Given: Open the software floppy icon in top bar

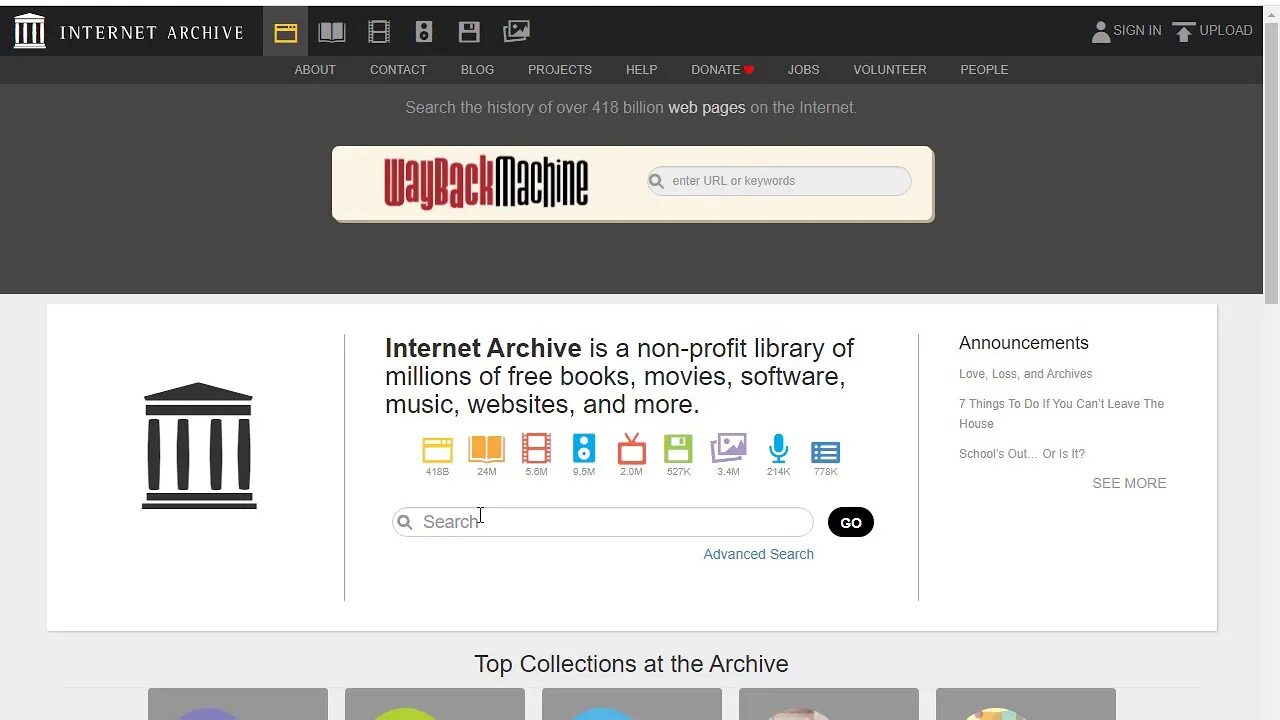Looking at the screenshot, I should point(469,32).
